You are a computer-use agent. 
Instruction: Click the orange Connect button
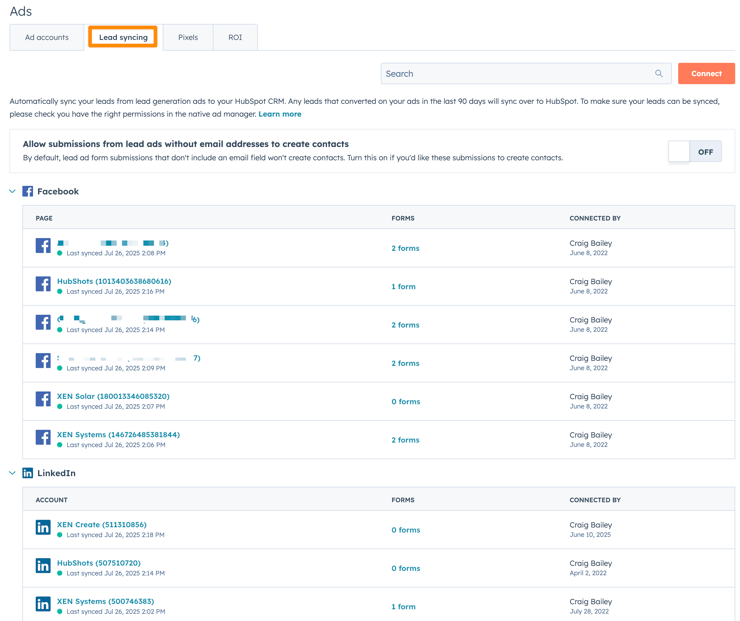tap(706, 74)
